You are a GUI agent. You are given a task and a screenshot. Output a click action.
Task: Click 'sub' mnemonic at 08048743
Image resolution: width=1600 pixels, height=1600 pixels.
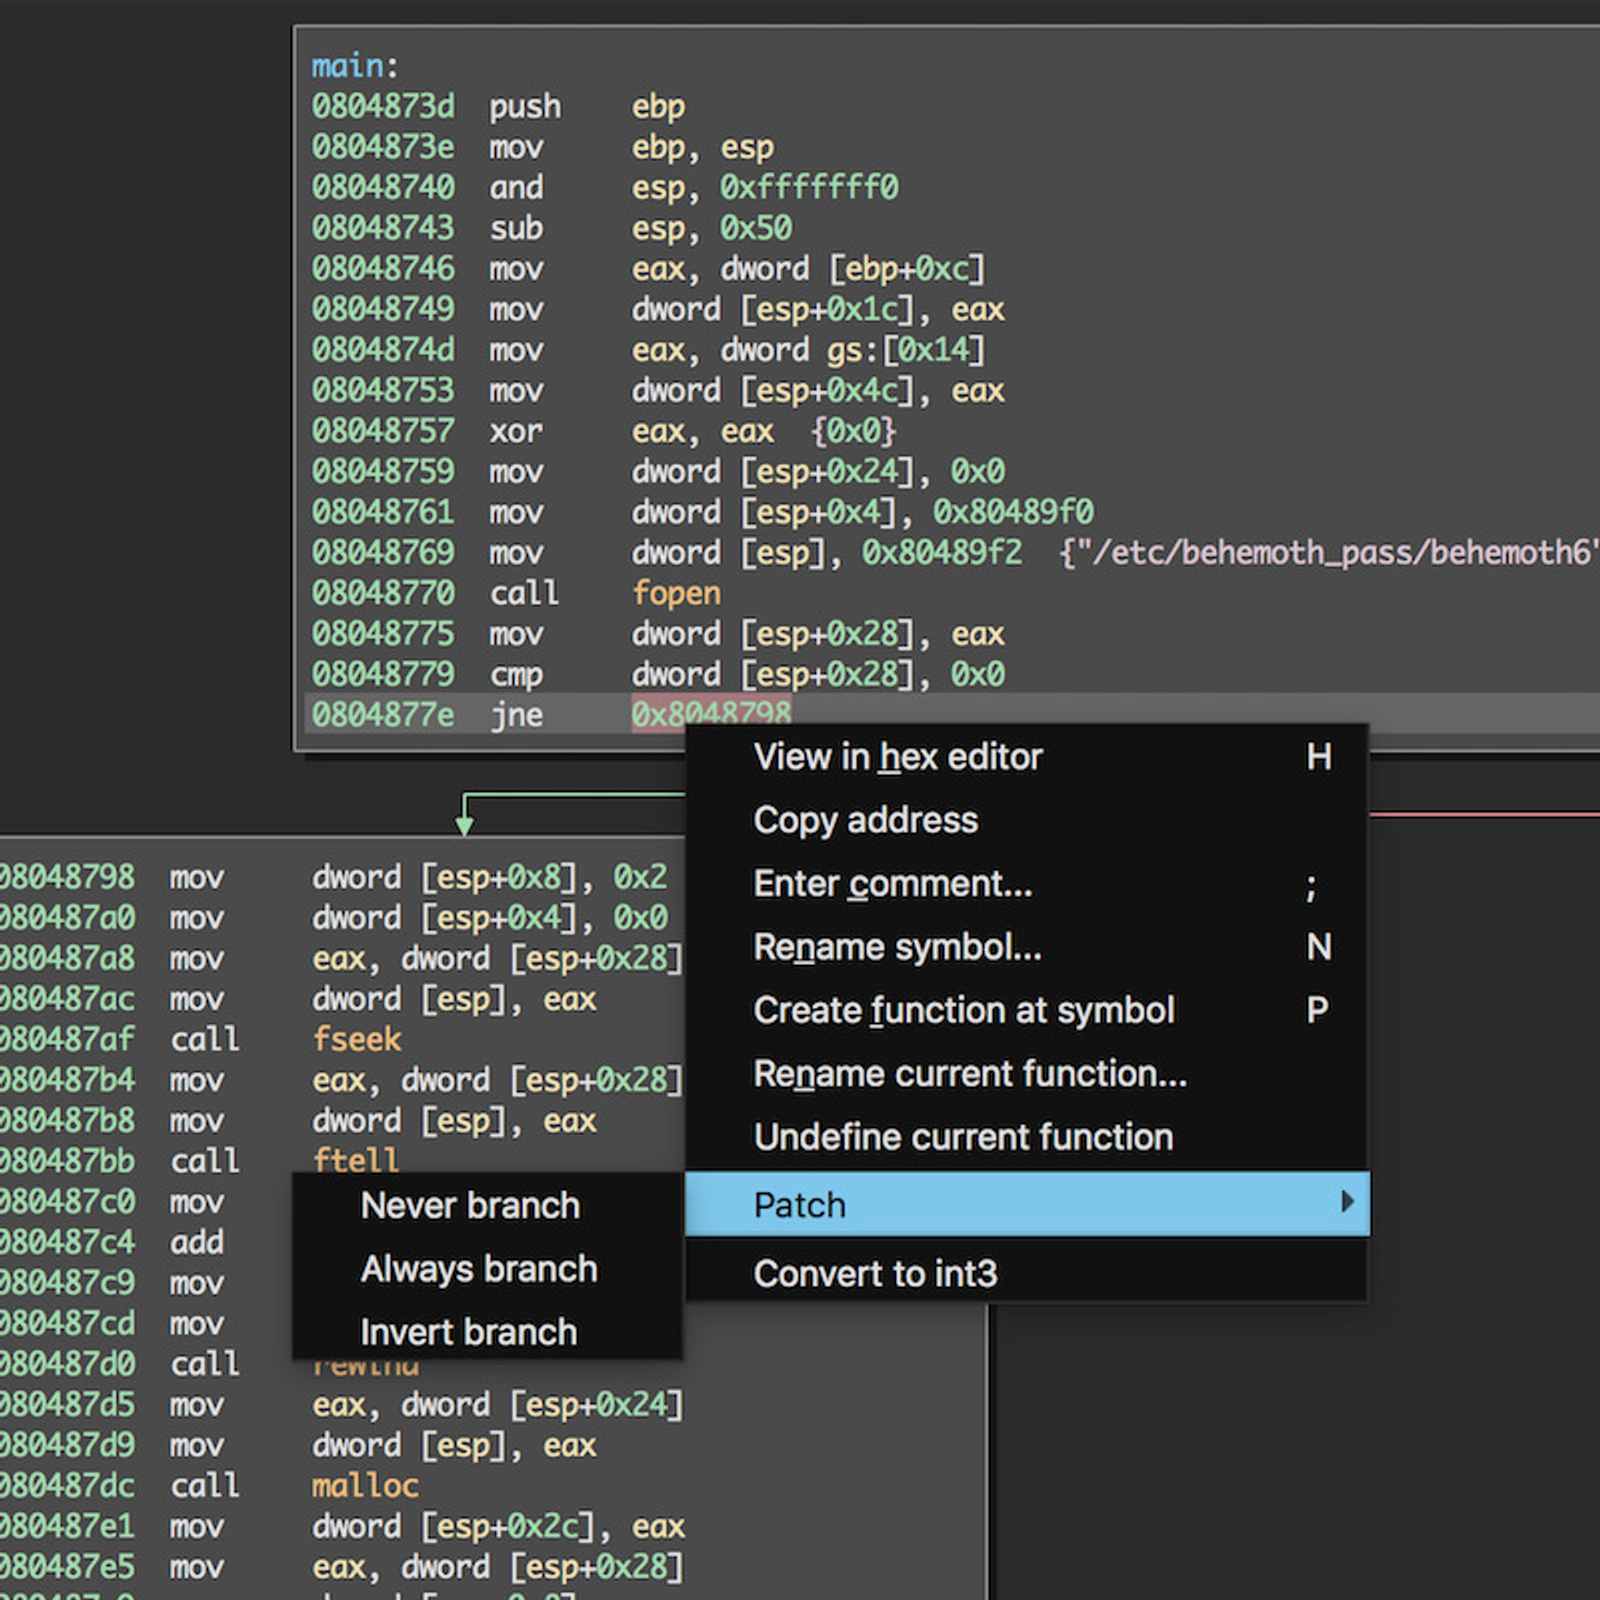coord(516,228)
